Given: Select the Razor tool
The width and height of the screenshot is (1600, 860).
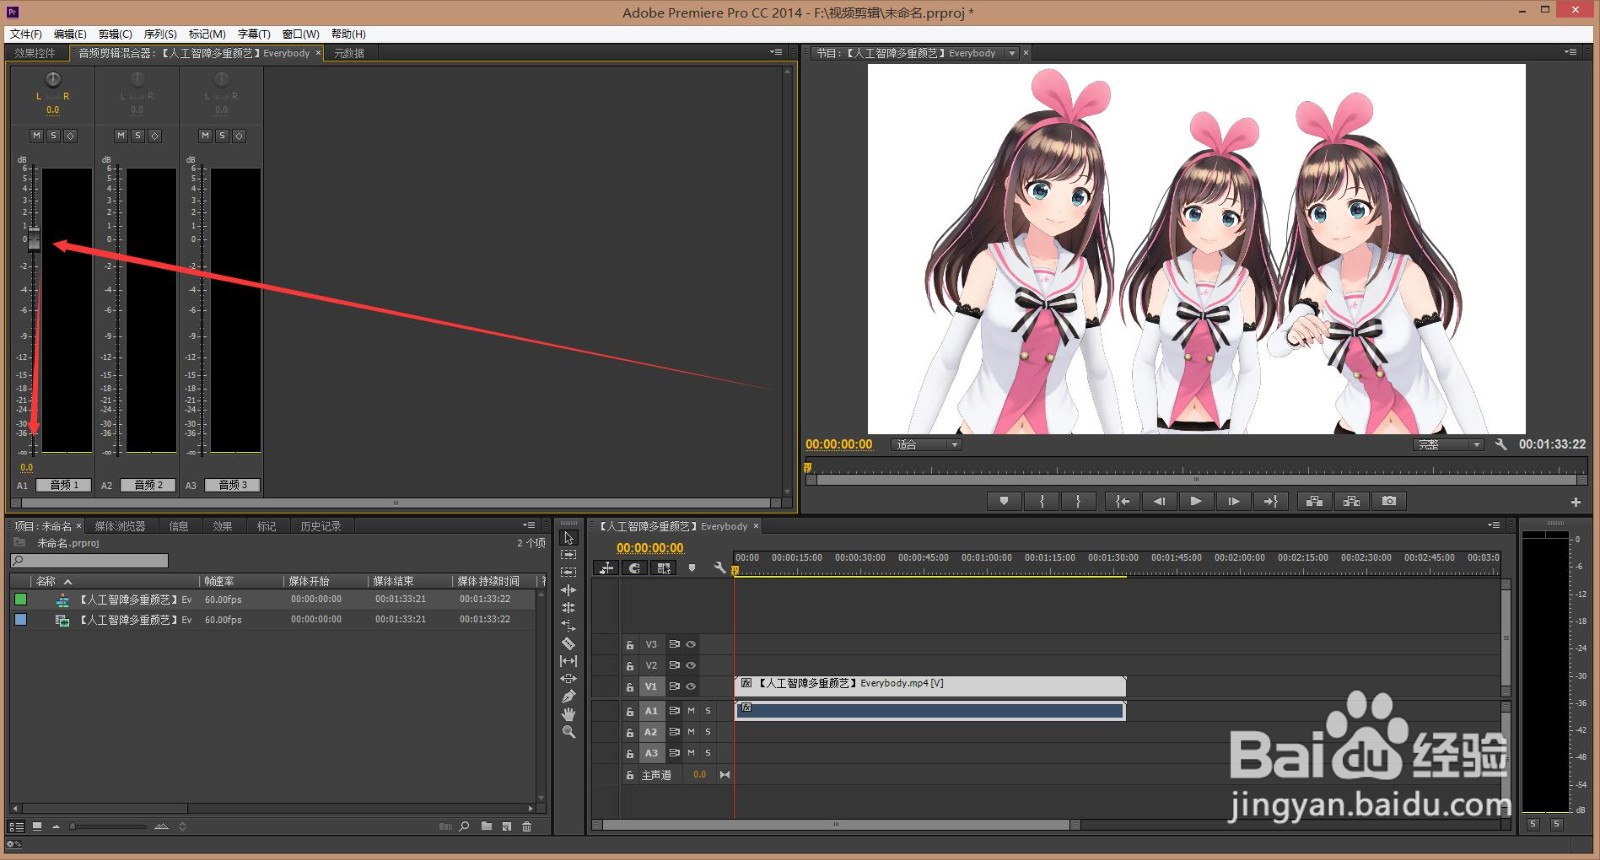Looking at the screenshot, I should click(569, 643).
